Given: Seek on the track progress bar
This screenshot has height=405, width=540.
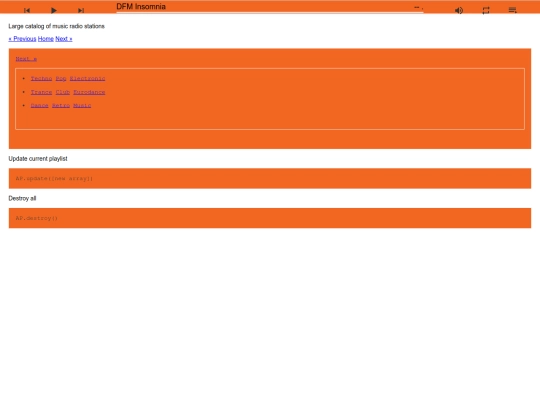Looking at the screenshot, I should point(270,12).
